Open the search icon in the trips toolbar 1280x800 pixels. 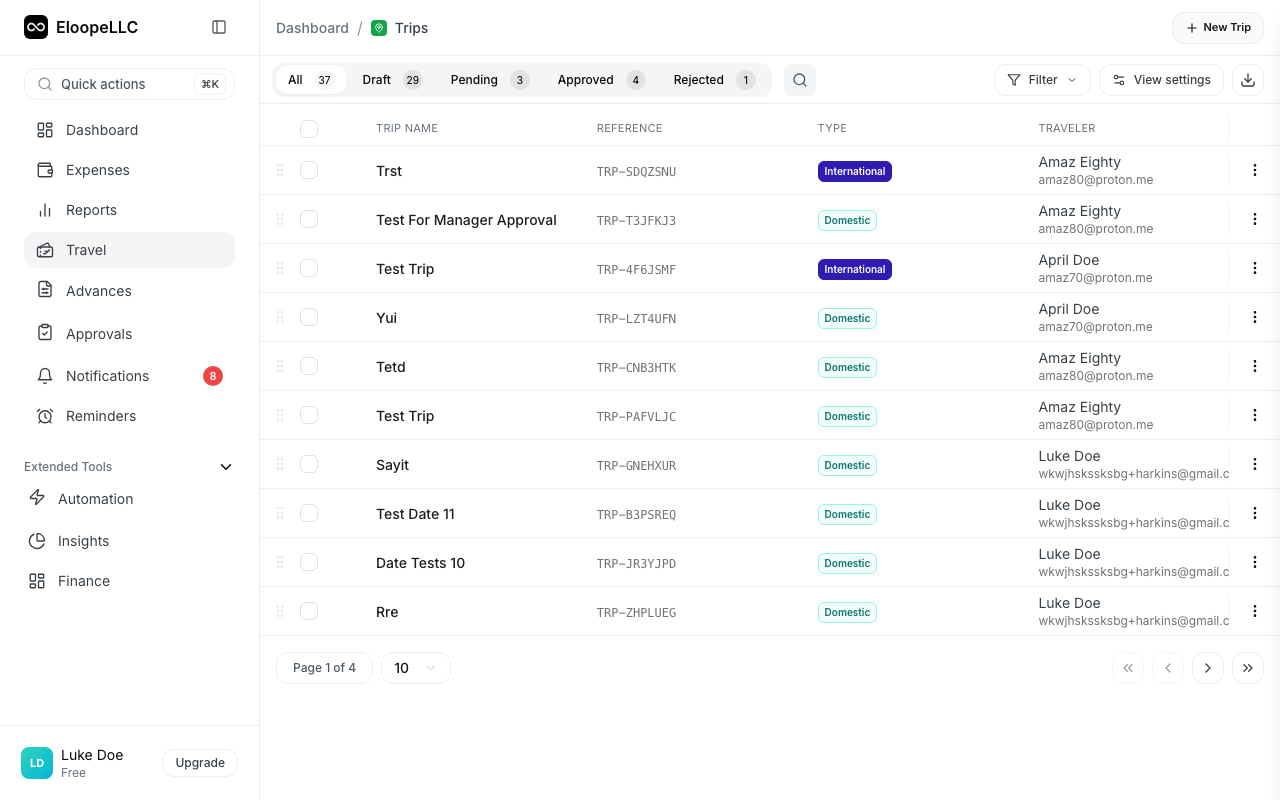pyautogui.click(x=799, y=79)
